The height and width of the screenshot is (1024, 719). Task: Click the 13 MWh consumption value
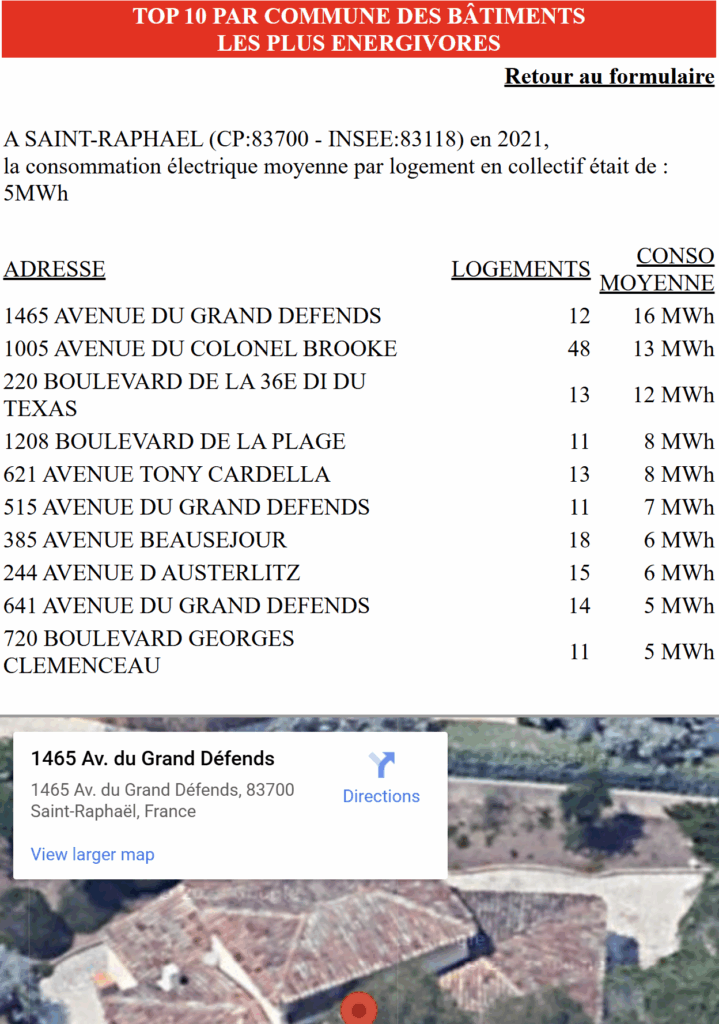[x=673, y=348]
